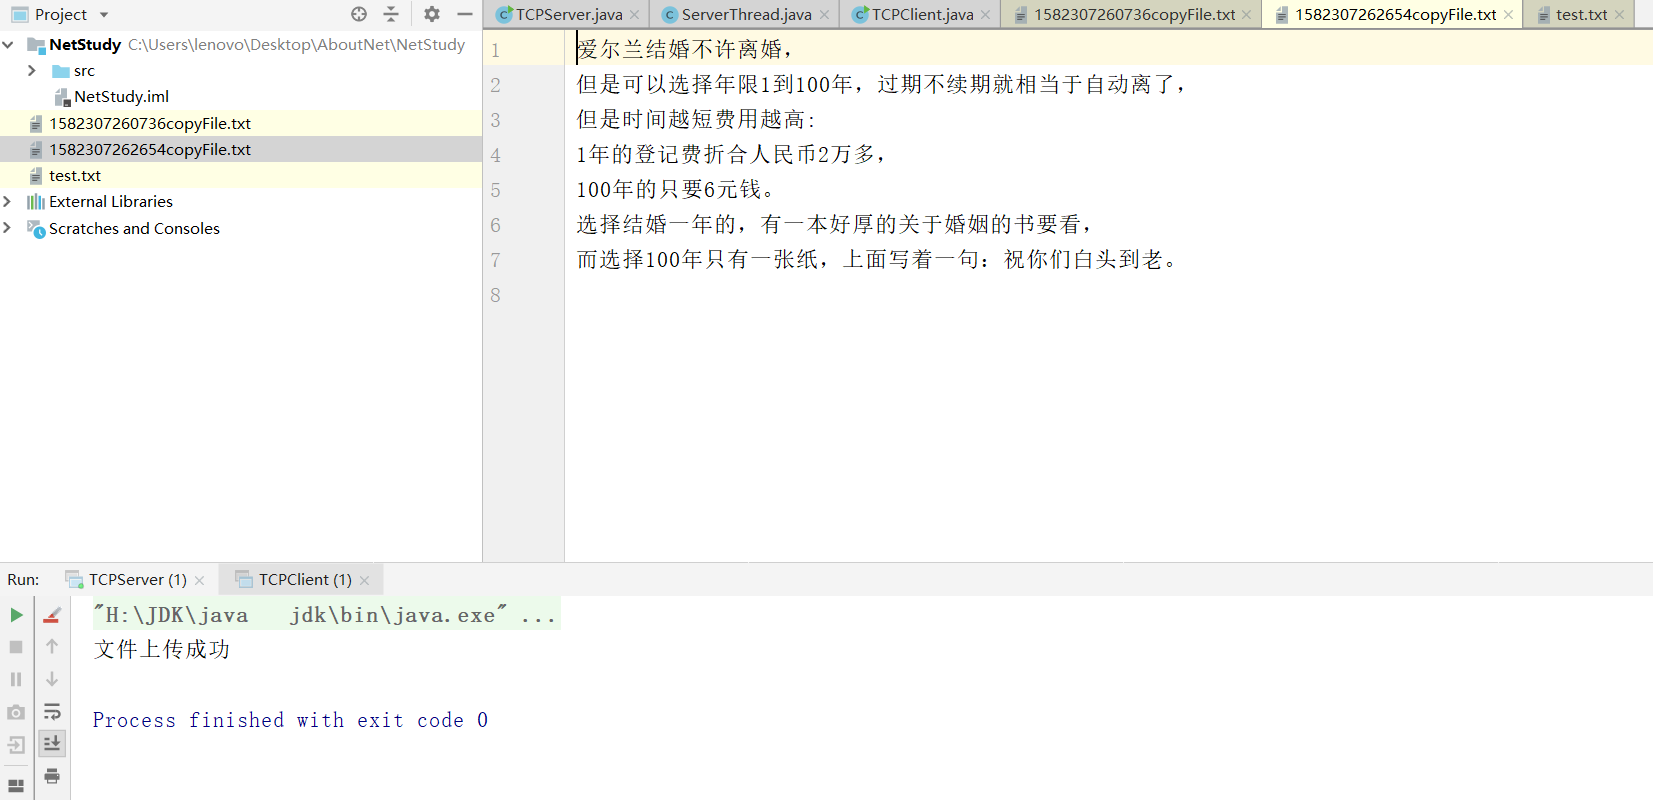Select NetStudy.iml in project tree
The image size is (1653, 800).
(121, 97)
